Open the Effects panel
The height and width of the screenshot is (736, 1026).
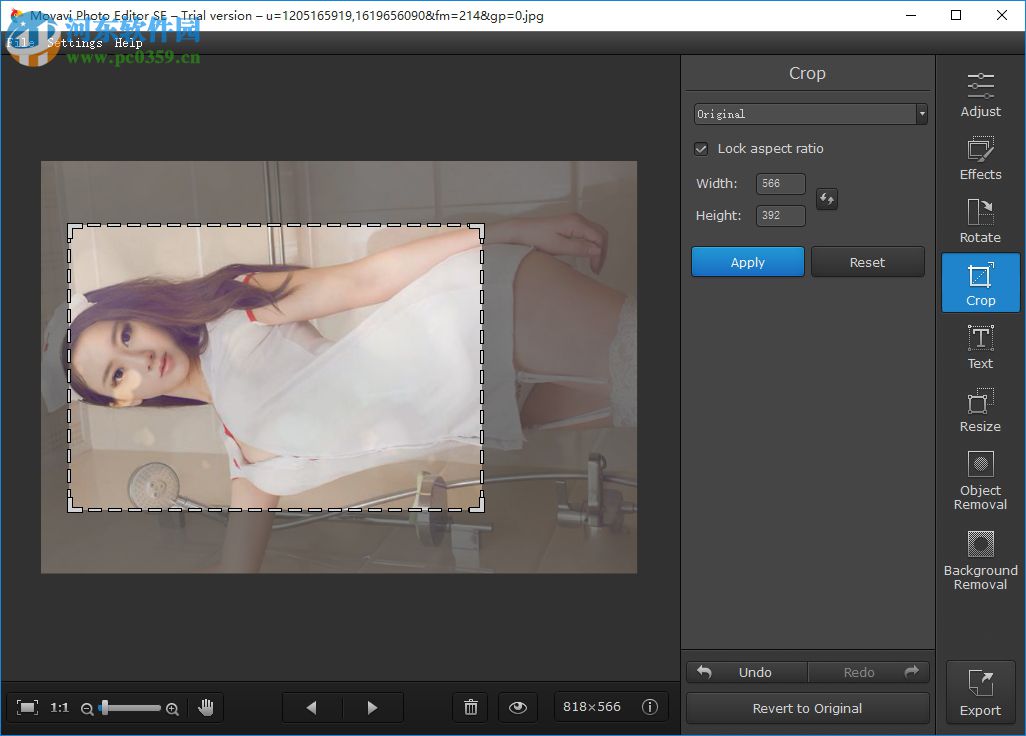point(980,158)
